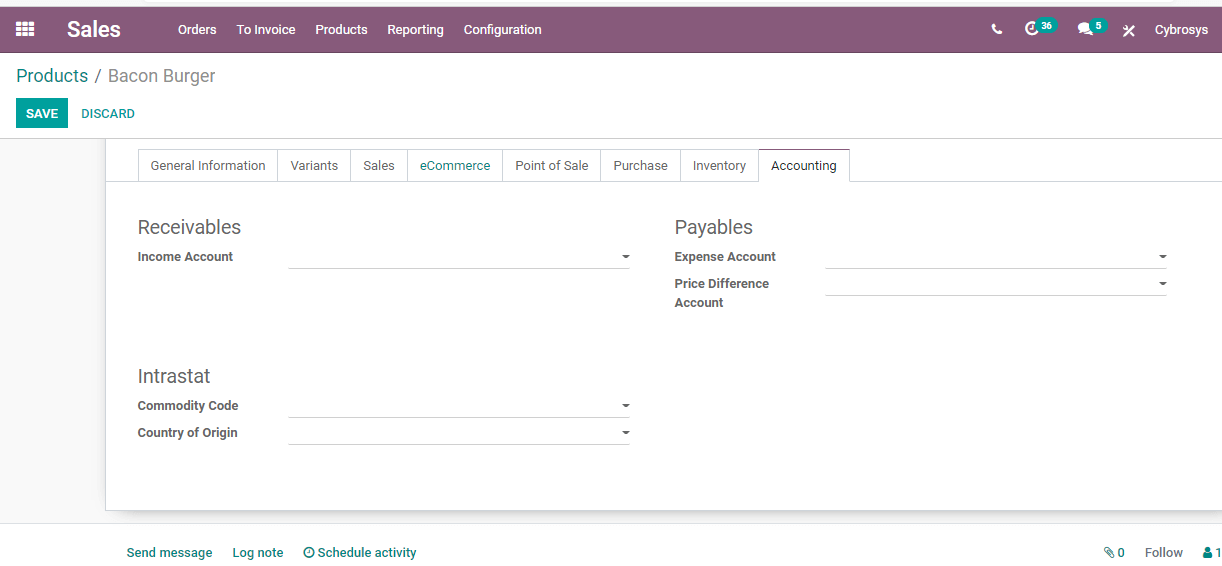The width and height of the screenshot is (1222, 566).
Task: Switch to the General Information tab
Action: (x=208, y=166)
